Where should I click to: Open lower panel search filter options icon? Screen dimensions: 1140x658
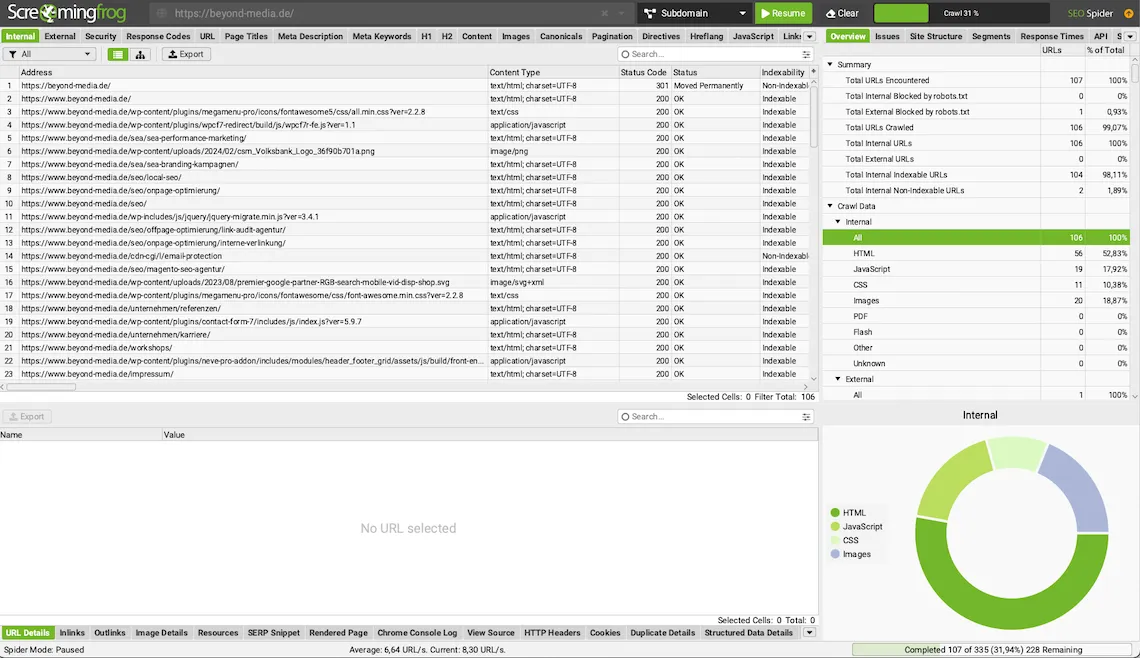(806, 417)
